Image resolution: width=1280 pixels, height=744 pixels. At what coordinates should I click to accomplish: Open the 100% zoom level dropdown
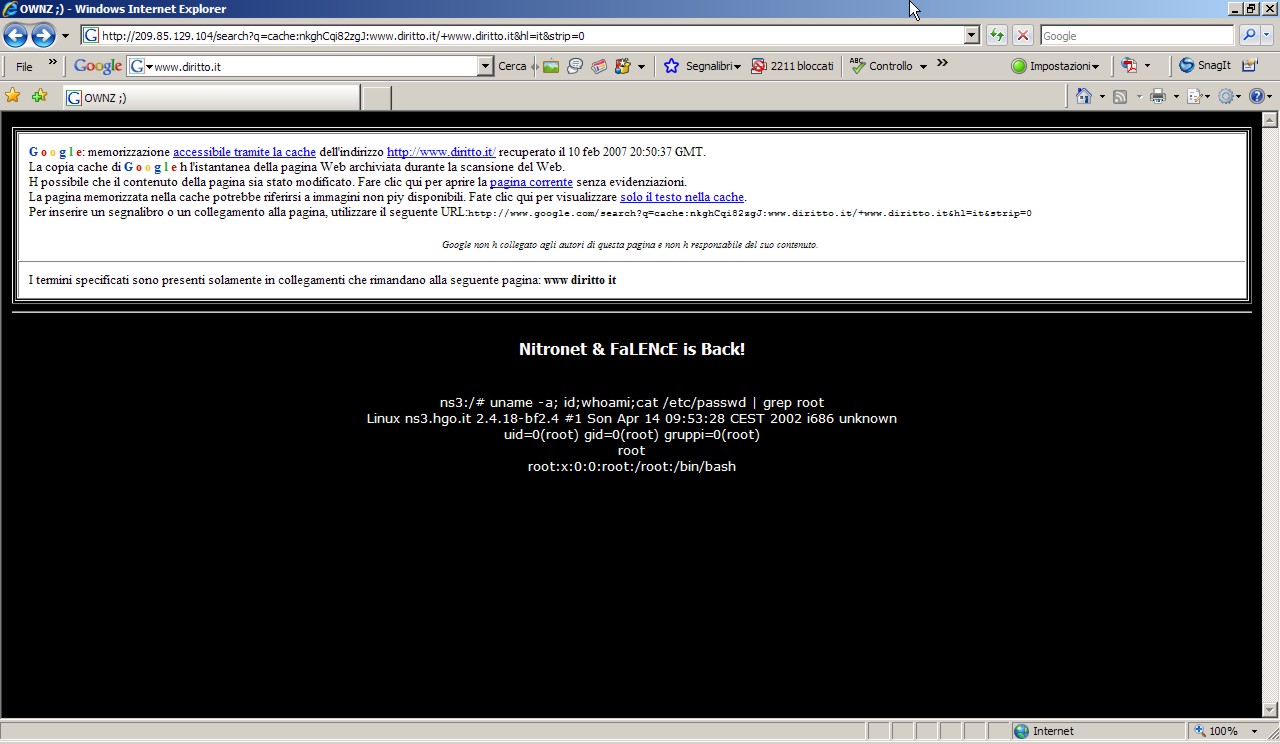(x=1255, y=731)
